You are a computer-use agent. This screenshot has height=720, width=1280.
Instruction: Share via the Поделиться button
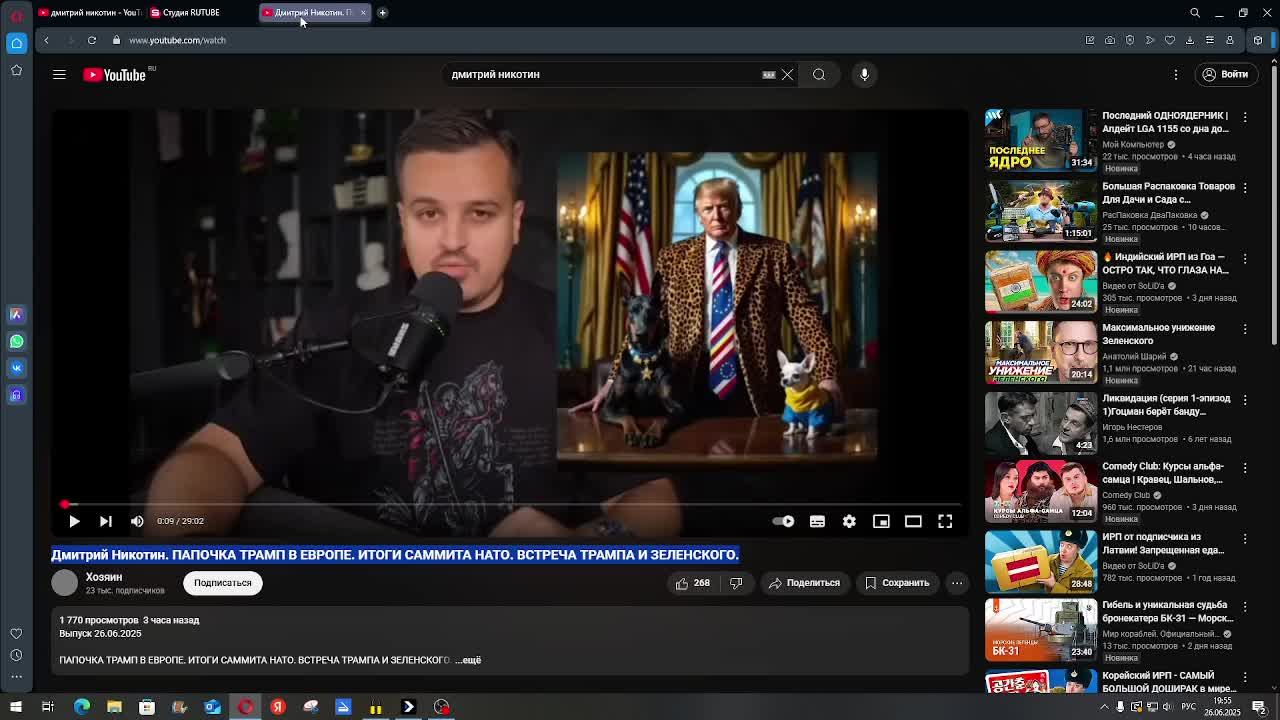pyautogui.click(x=804, y=583)
